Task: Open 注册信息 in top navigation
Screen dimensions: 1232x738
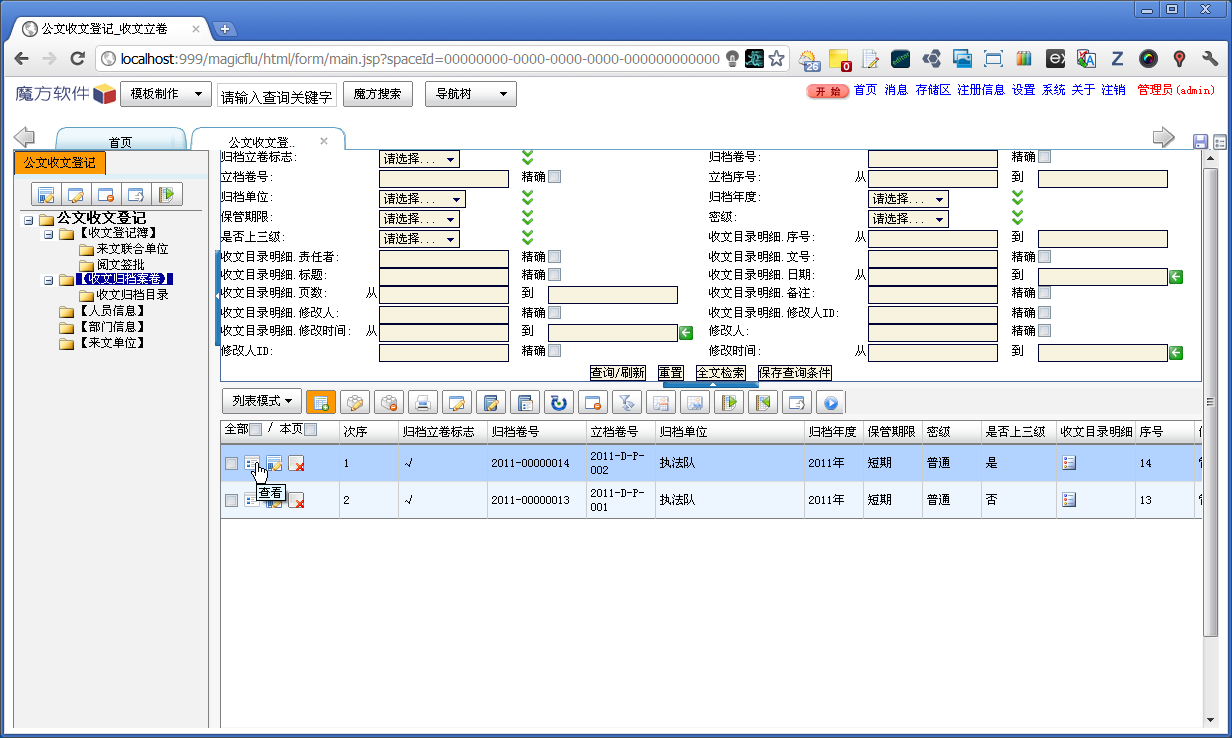Action: [981, 90]
